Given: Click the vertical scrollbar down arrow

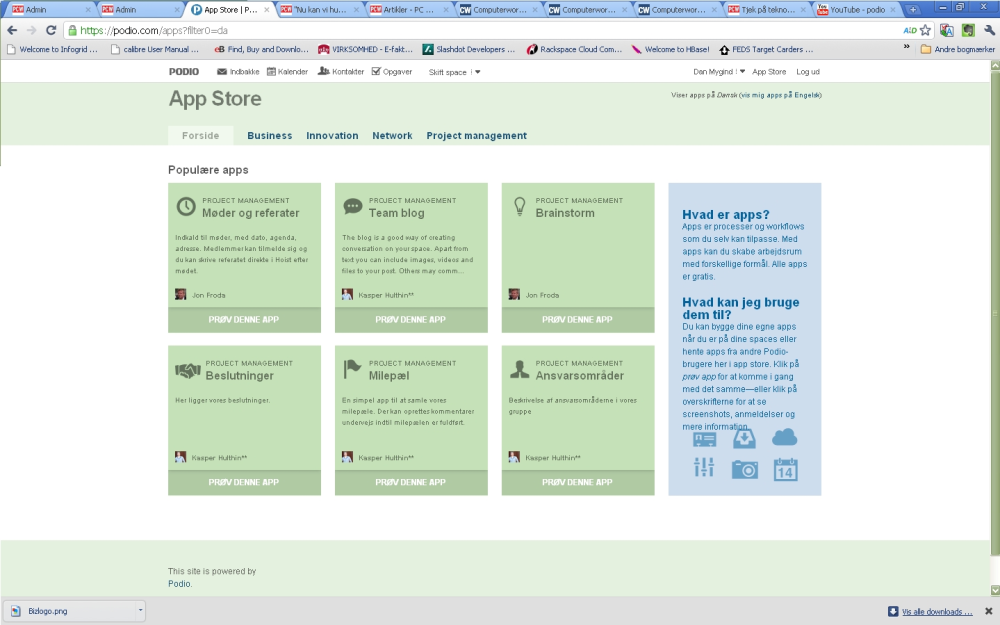Looking at the screenshot, I should (994, 591).
